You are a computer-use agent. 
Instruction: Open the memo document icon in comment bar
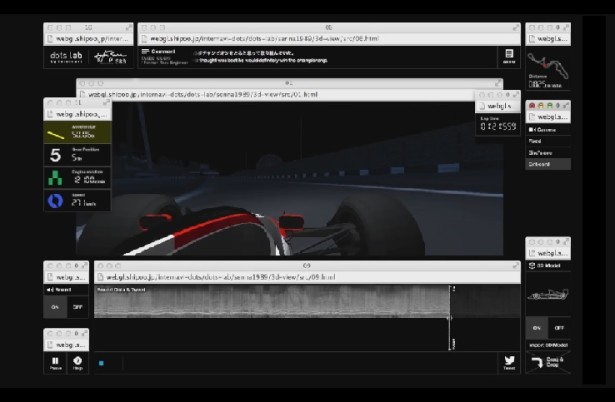[x=509, y=56]
